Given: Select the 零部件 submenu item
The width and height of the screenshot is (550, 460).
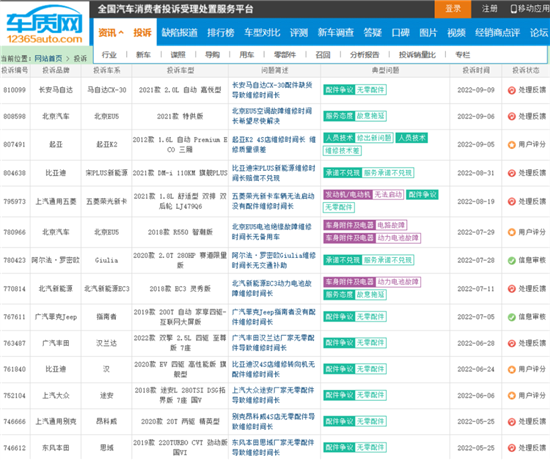Looking at the screenshot, I should point(285,55).
